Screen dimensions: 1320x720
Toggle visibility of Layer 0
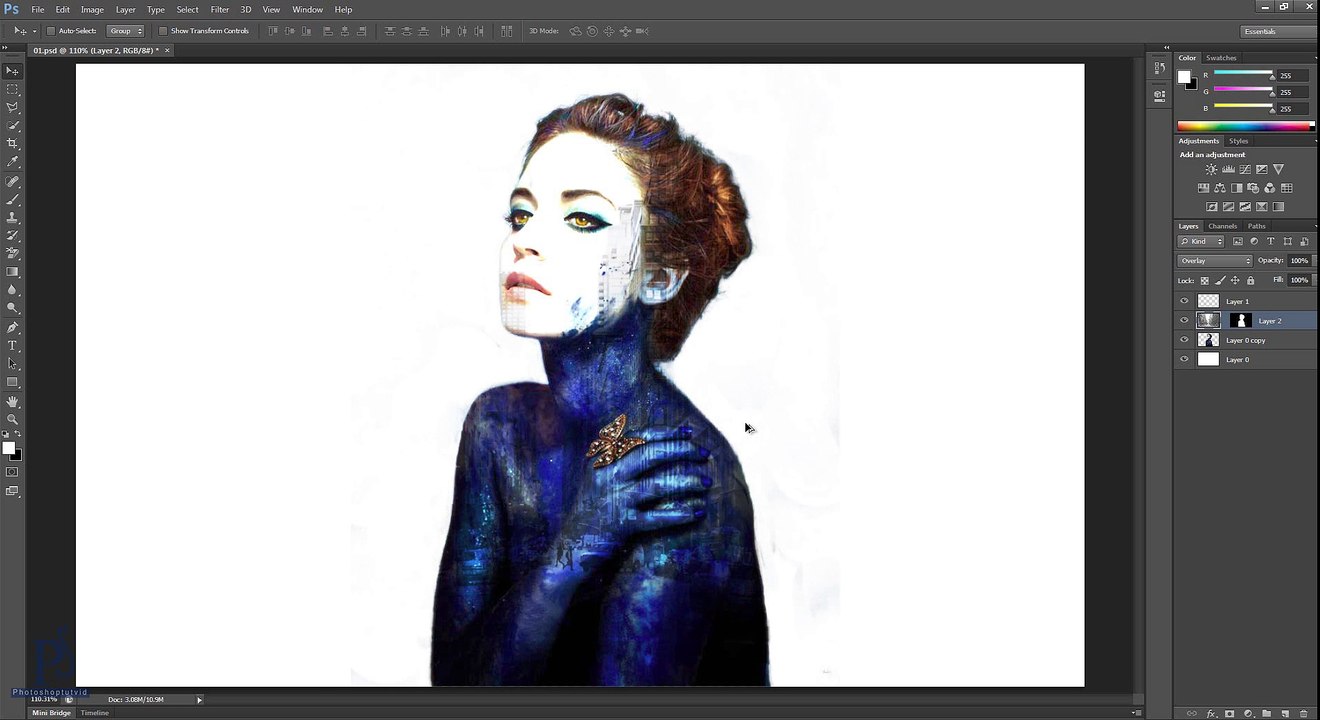pyautogui.click(x=1185, y=360)
